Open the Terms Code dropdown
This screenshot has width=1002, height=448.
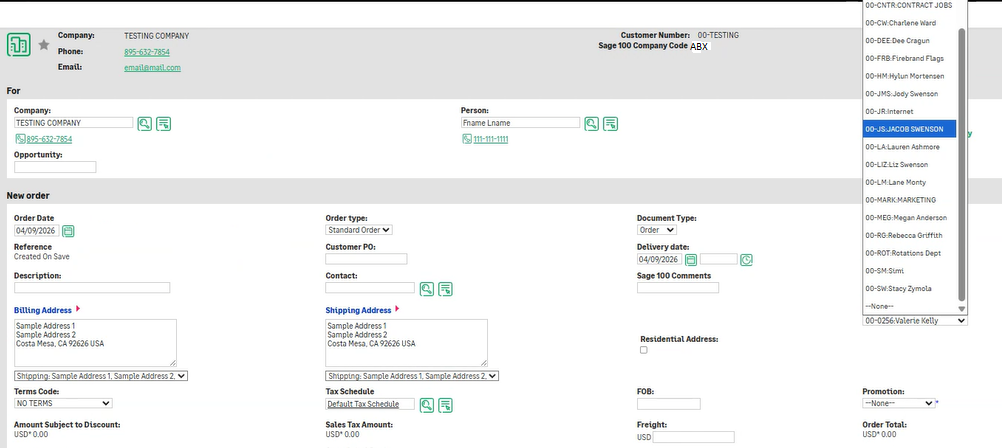63,403
